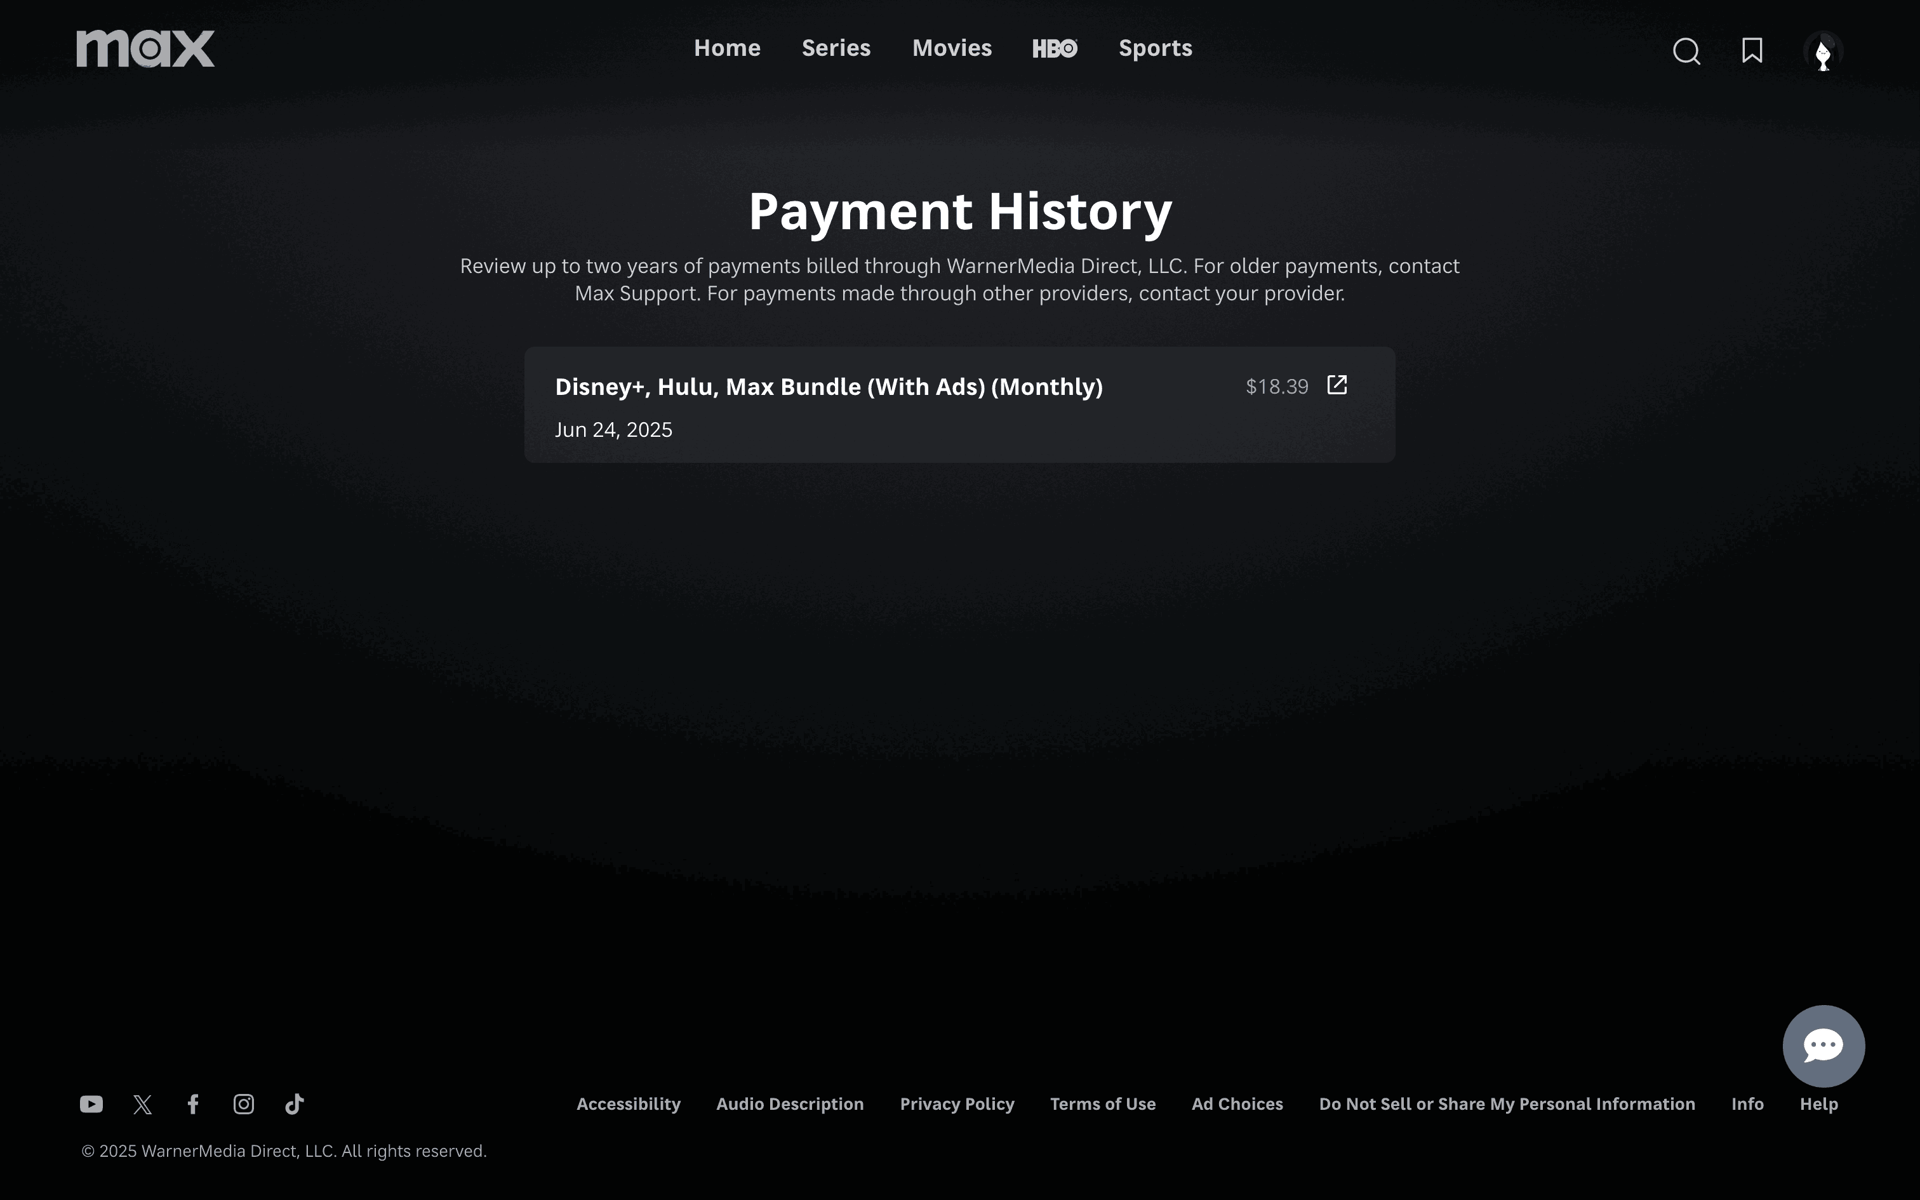
Task: Visit the Facebook social icon
Action: point(193,1104)
